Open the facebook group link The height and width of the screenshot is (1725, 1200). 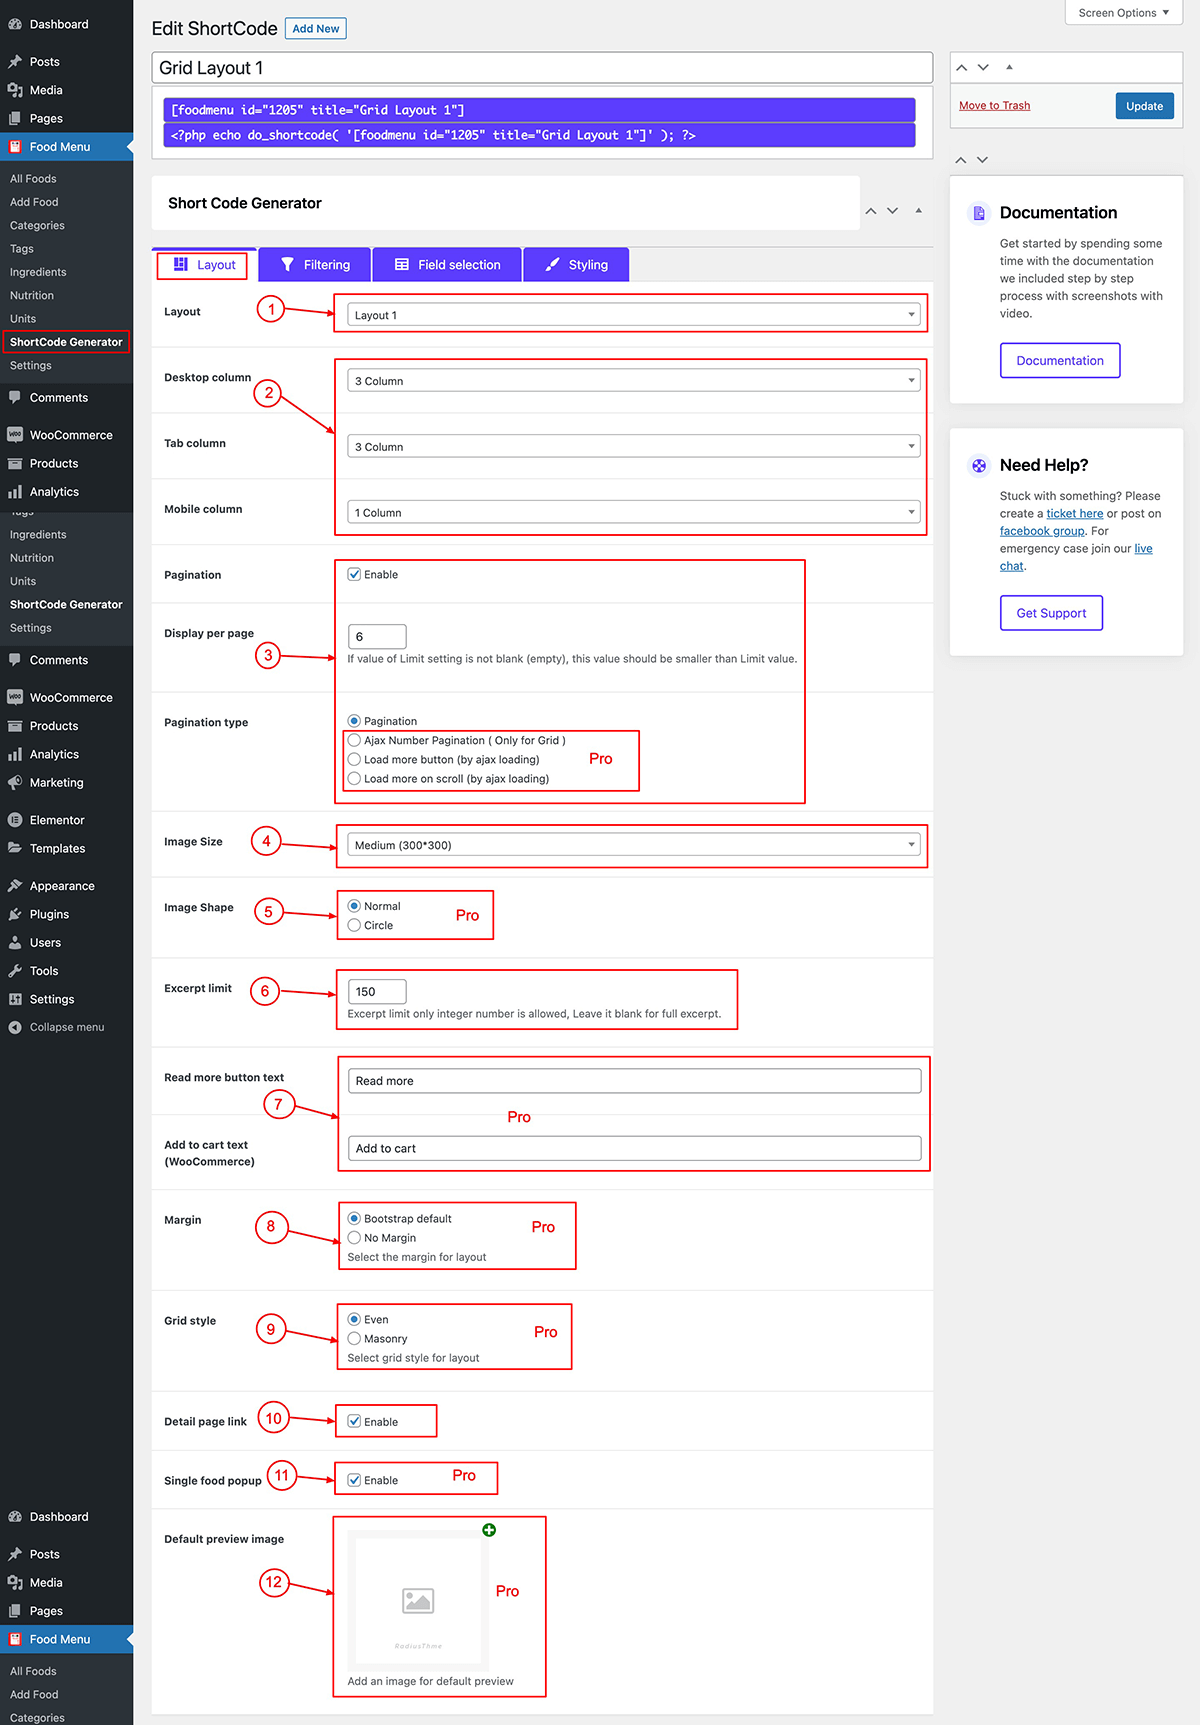pos(1042,531)
